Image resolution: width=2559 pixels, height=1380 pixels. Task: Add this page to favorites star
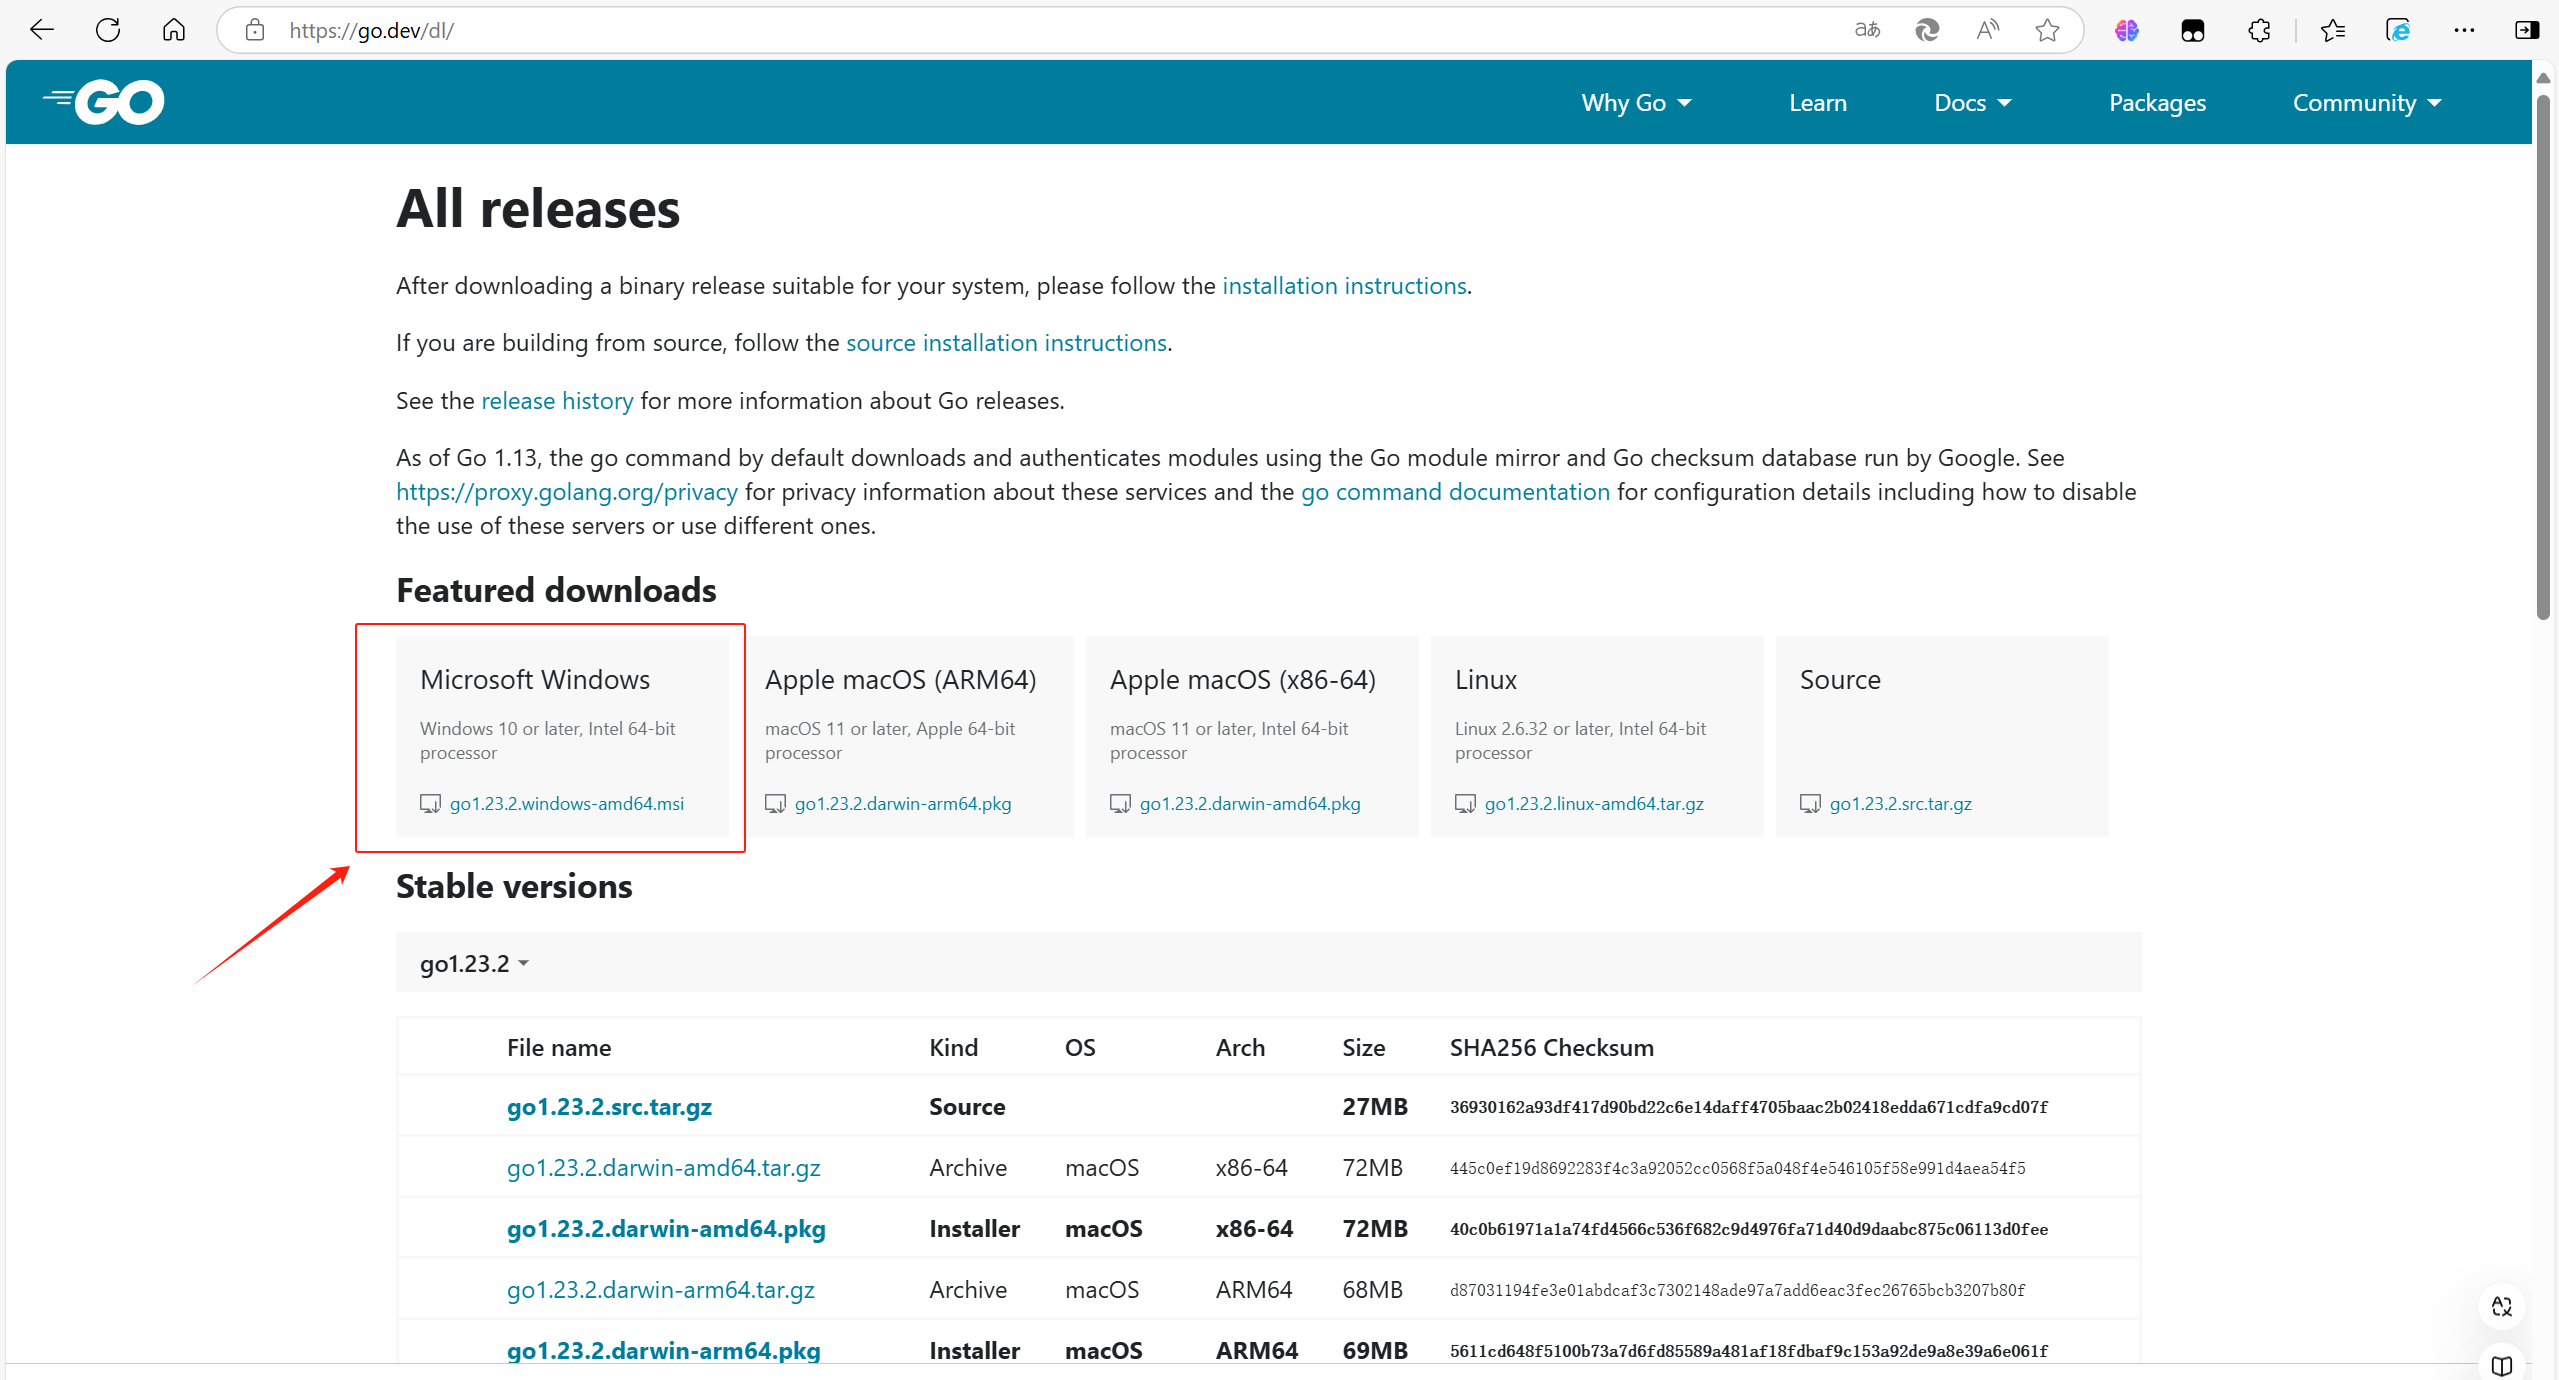pyautogui.click(x=2047, y=30)
